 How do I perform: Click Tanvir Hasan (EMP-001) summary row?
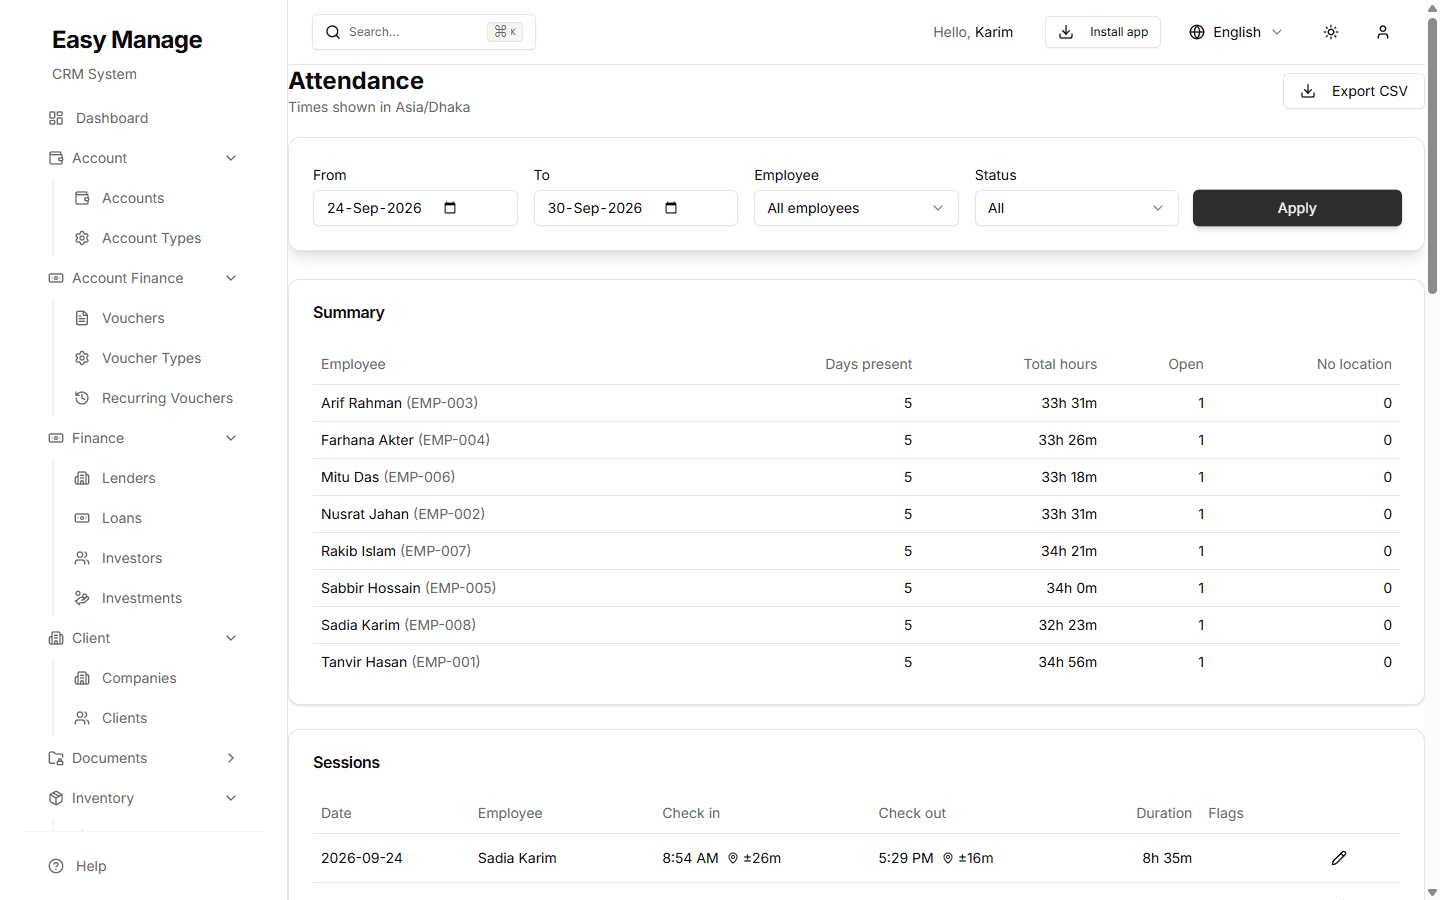pyautogui.click(x=856, y=662)
